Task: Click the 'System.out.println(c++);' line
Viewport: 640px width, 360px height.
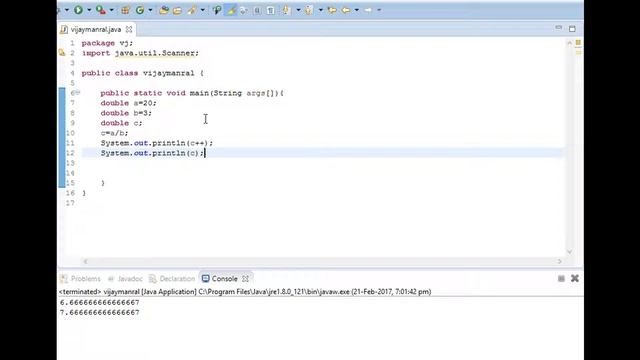Action: click(157, 143)
